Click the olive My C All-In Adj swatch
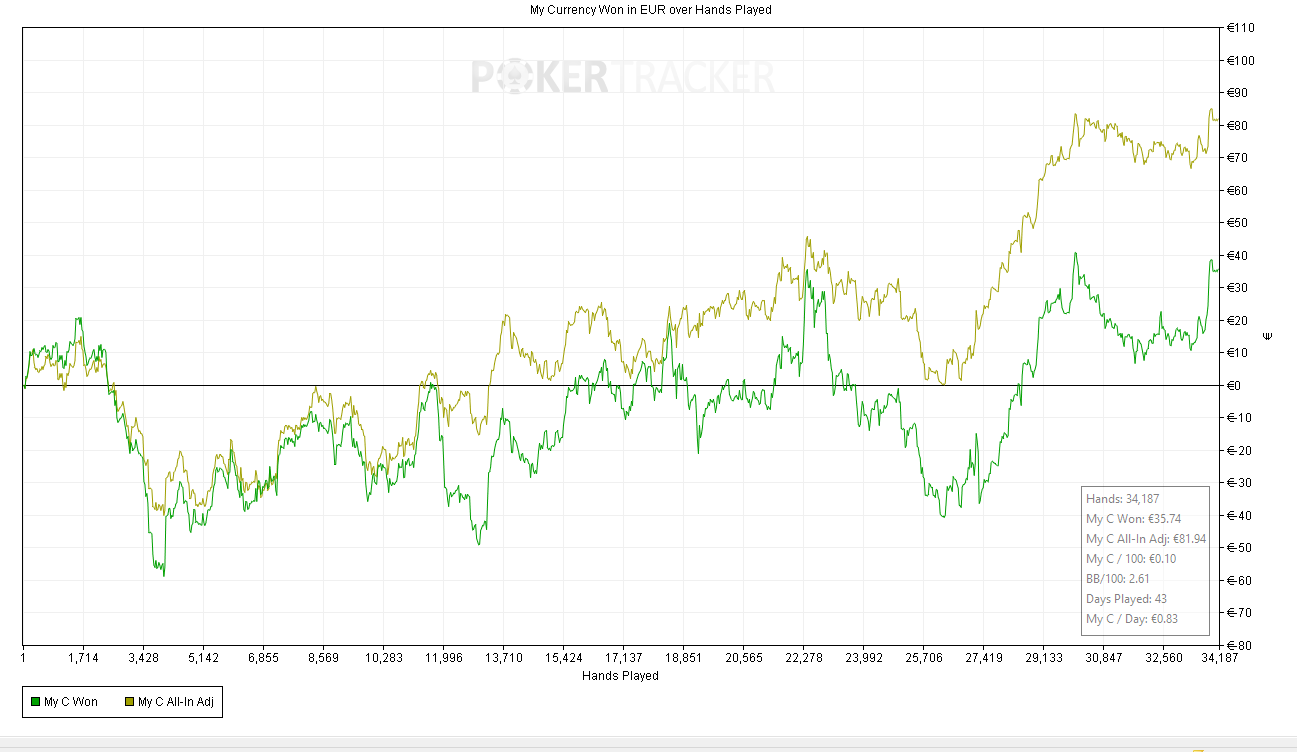This screenshot has height=752, width=1297. [130, 702]
